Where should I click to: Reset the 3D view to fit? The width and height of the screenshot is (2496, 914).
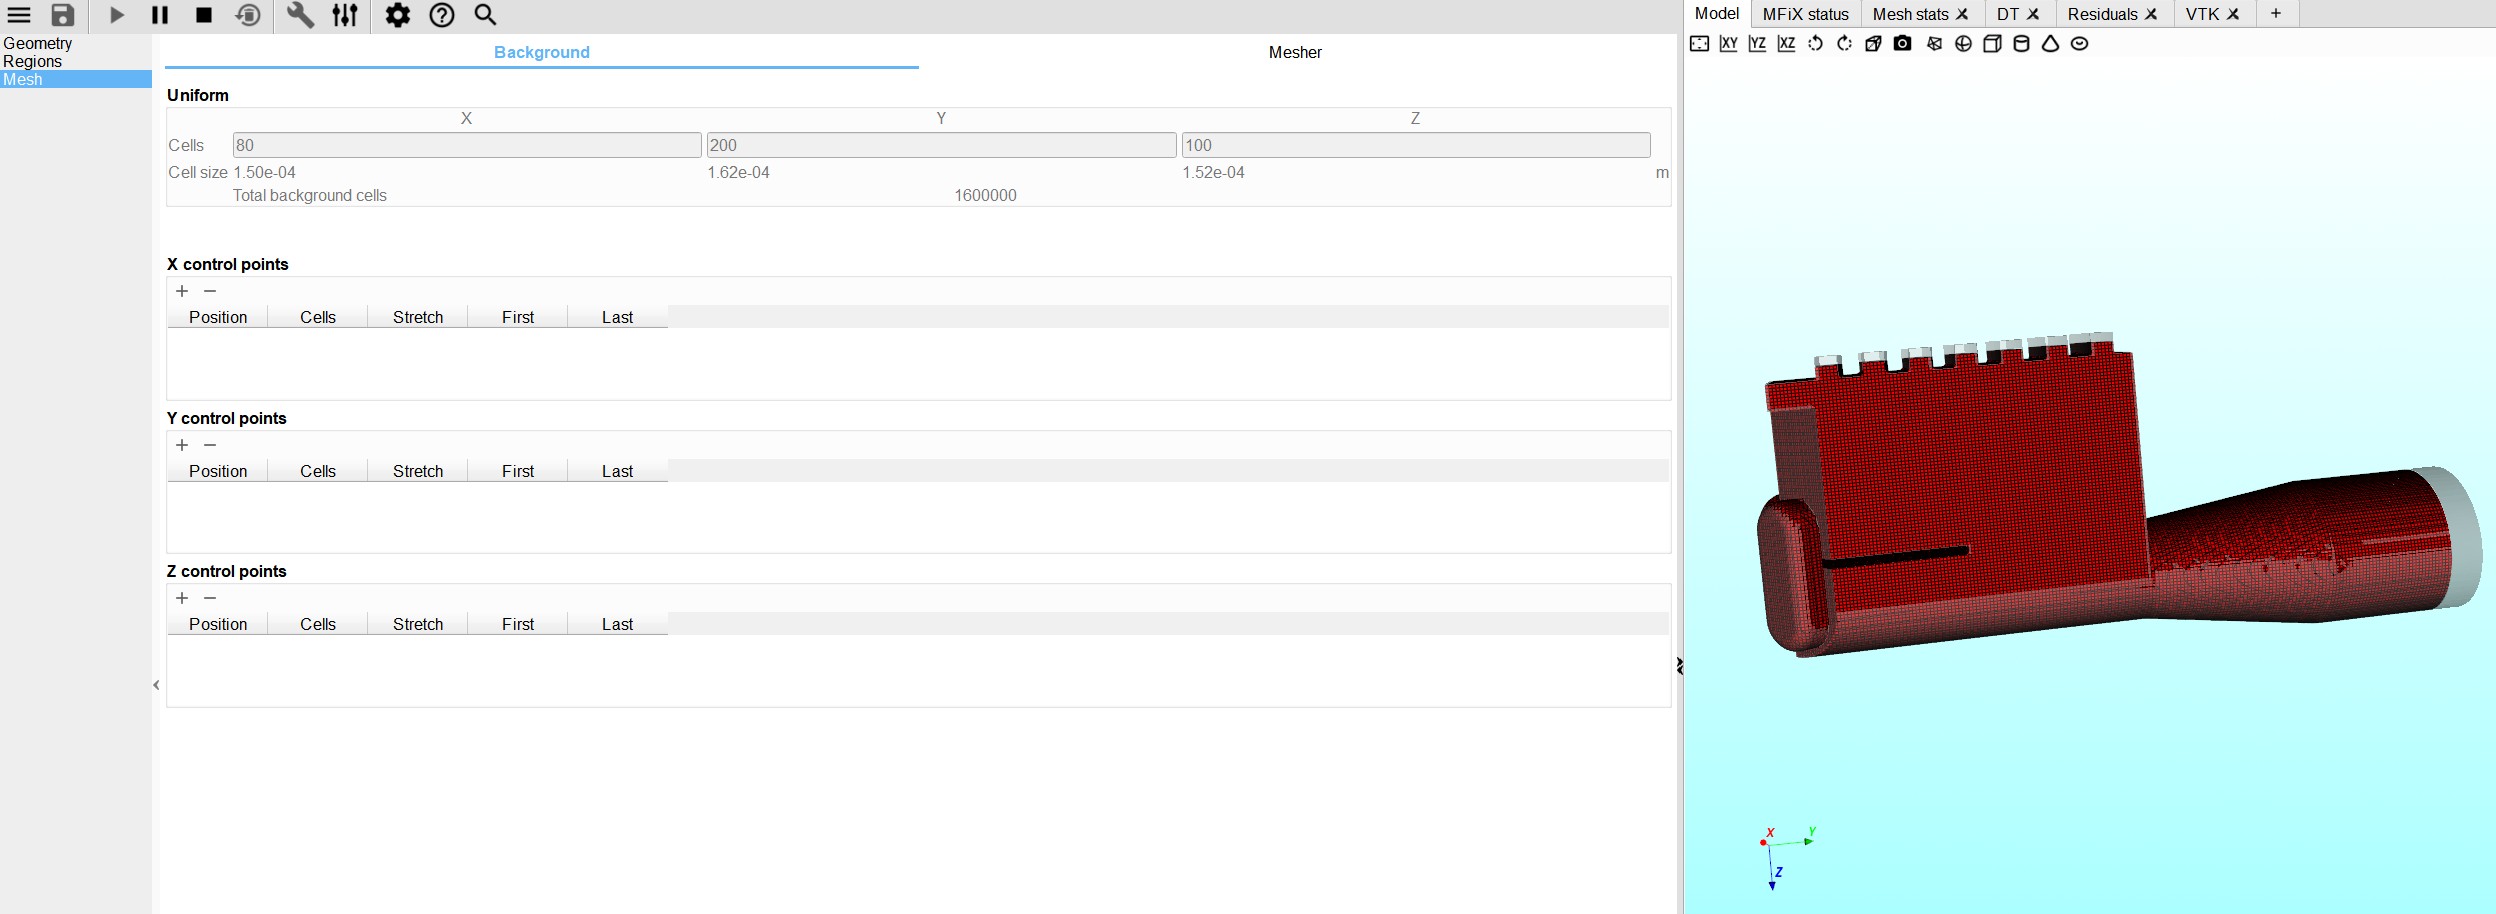pyautogui.click(x=1699, y=44)
